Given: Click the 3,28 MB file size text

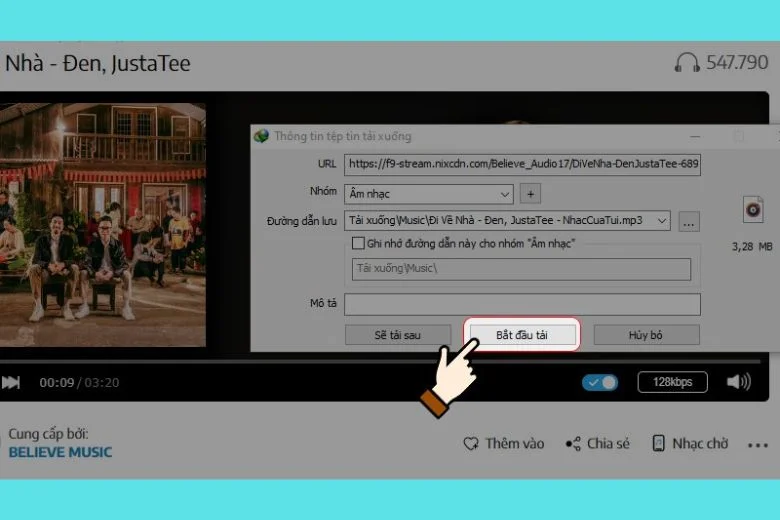Looking at the screenshot, I should tap(752, 246).
